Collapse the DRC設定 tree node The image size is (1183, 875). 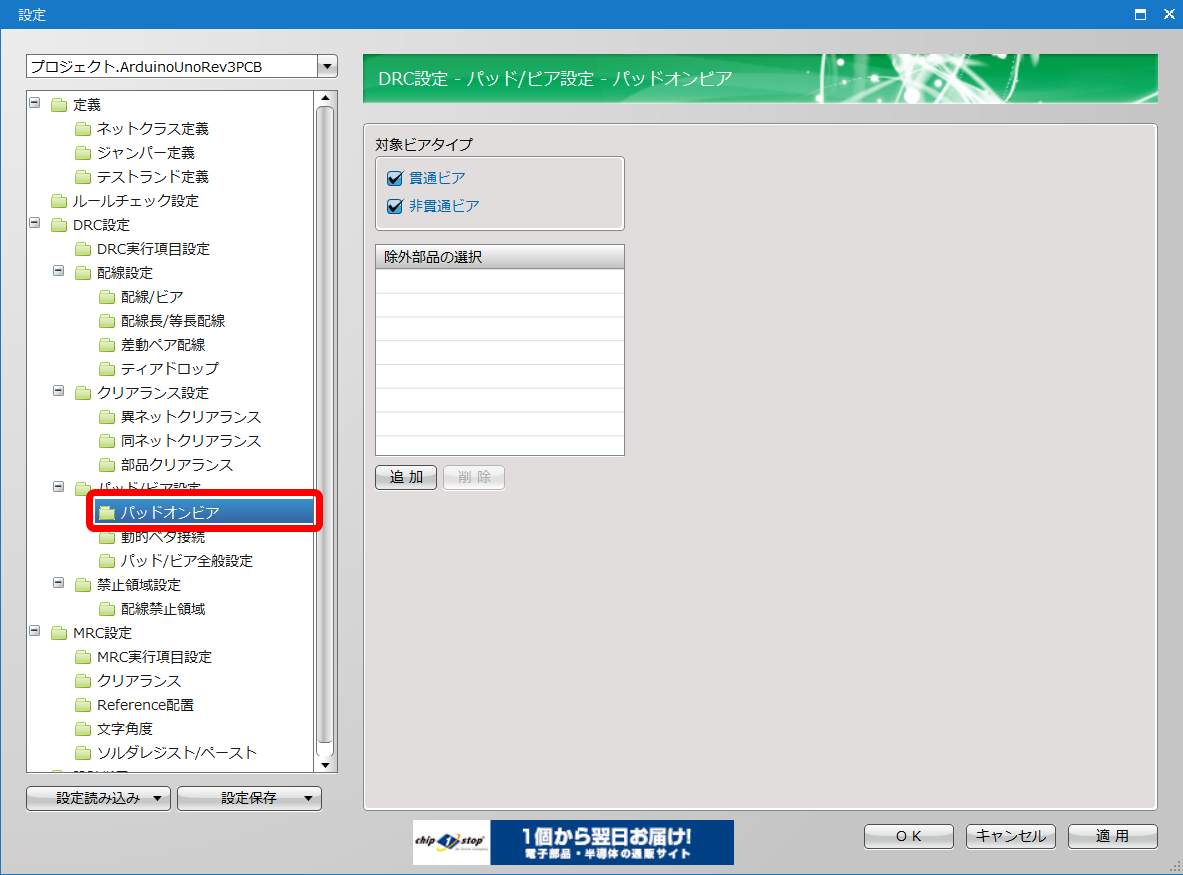pos(35,224)
